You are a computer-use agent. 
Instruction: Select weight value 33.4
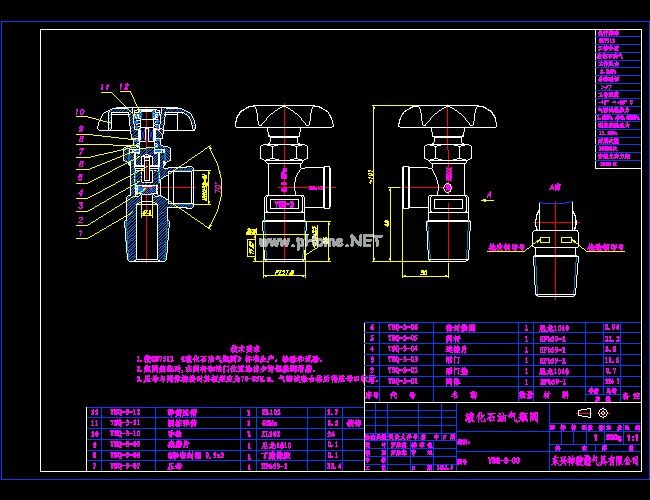(x=334, y=466)
